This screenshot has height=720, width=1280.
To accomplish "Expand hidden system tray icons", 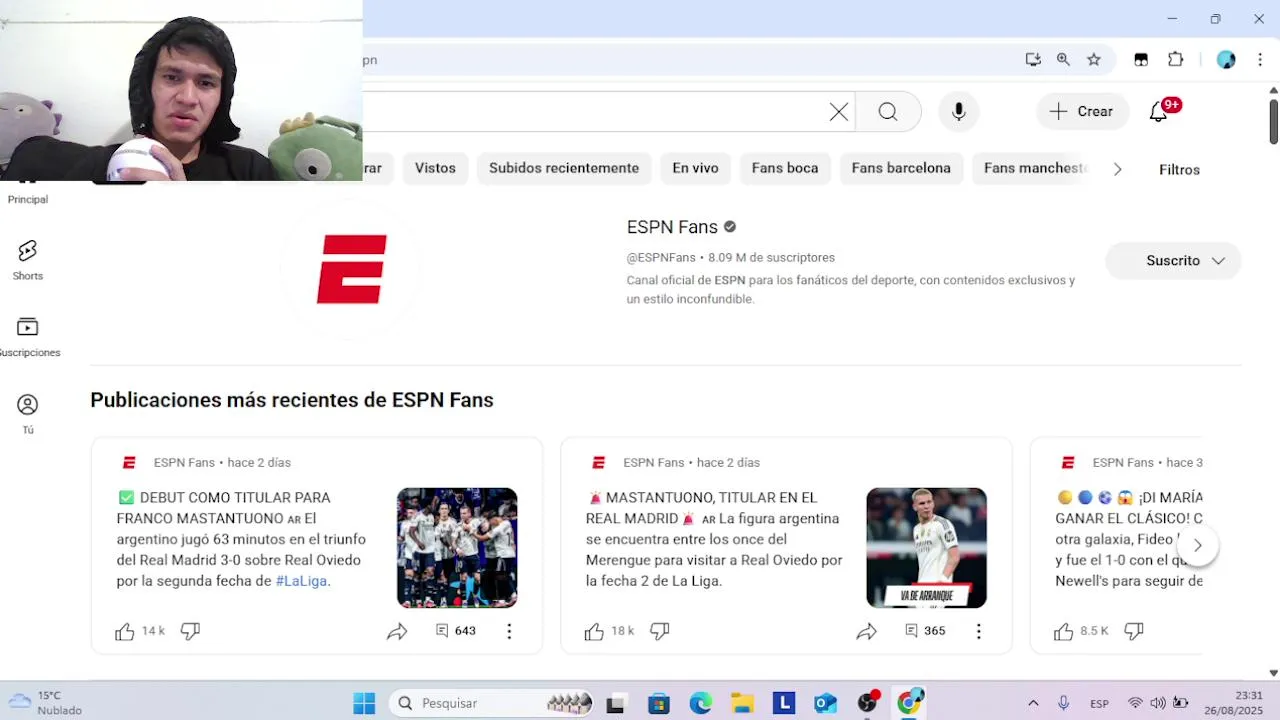I will 1033,703.
